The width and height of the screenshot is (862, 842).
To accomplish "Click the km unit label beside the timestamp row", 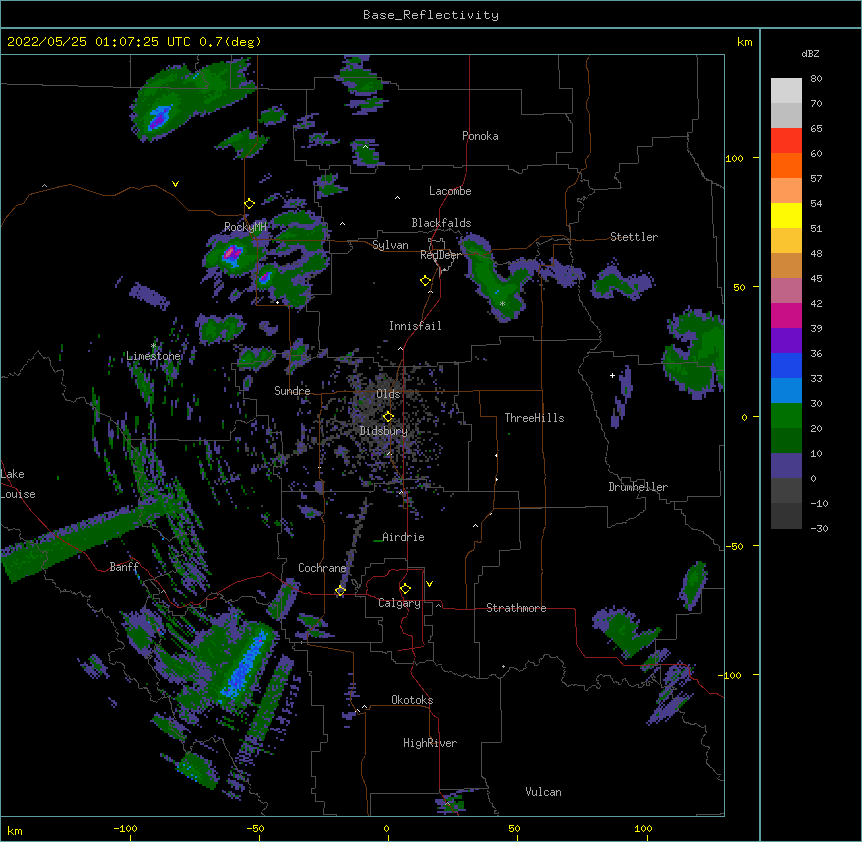I will (x=744, y=42).
